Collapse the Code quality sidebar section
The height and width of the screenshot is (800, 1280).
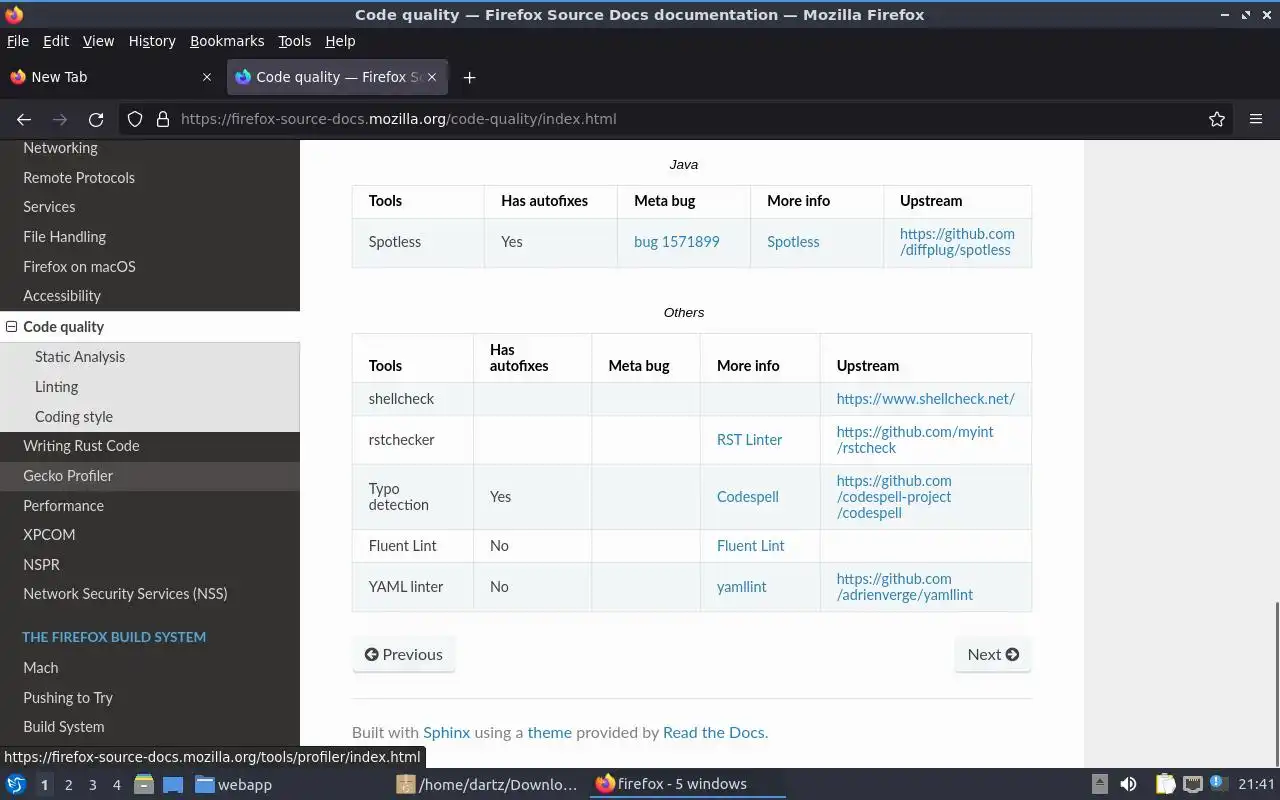tap(12, 327)
